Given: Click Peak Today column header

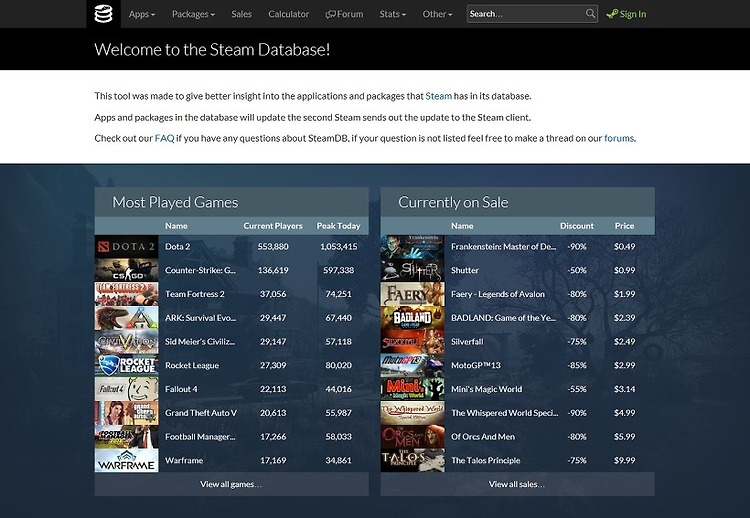Looking at the screenshot, I should coord(338,226).
